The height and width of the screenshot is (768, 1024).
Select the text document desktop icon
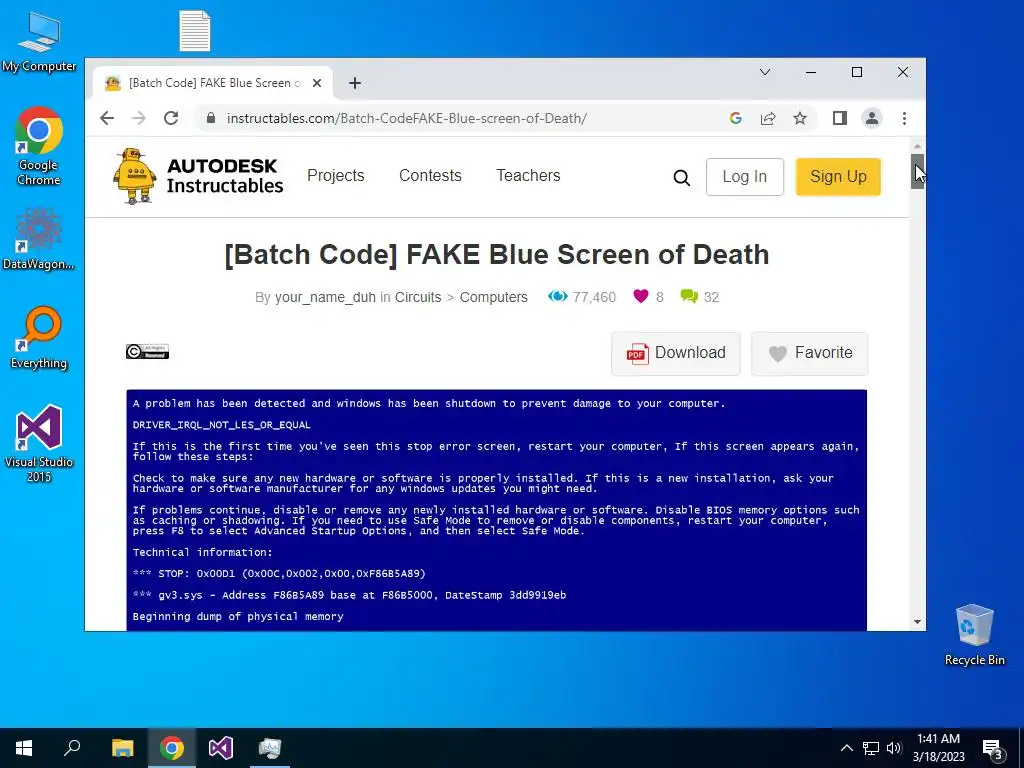(x=195, y=31)
